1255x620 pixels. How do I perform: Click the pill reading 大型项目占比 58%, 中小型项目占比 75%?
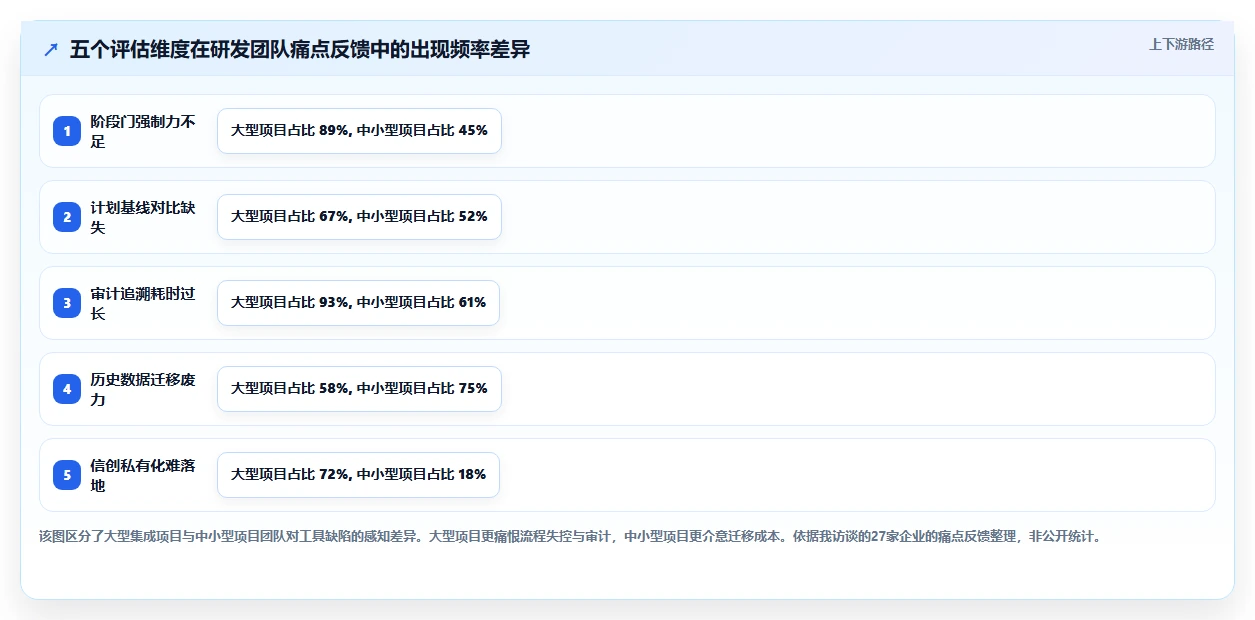point(359,389)
